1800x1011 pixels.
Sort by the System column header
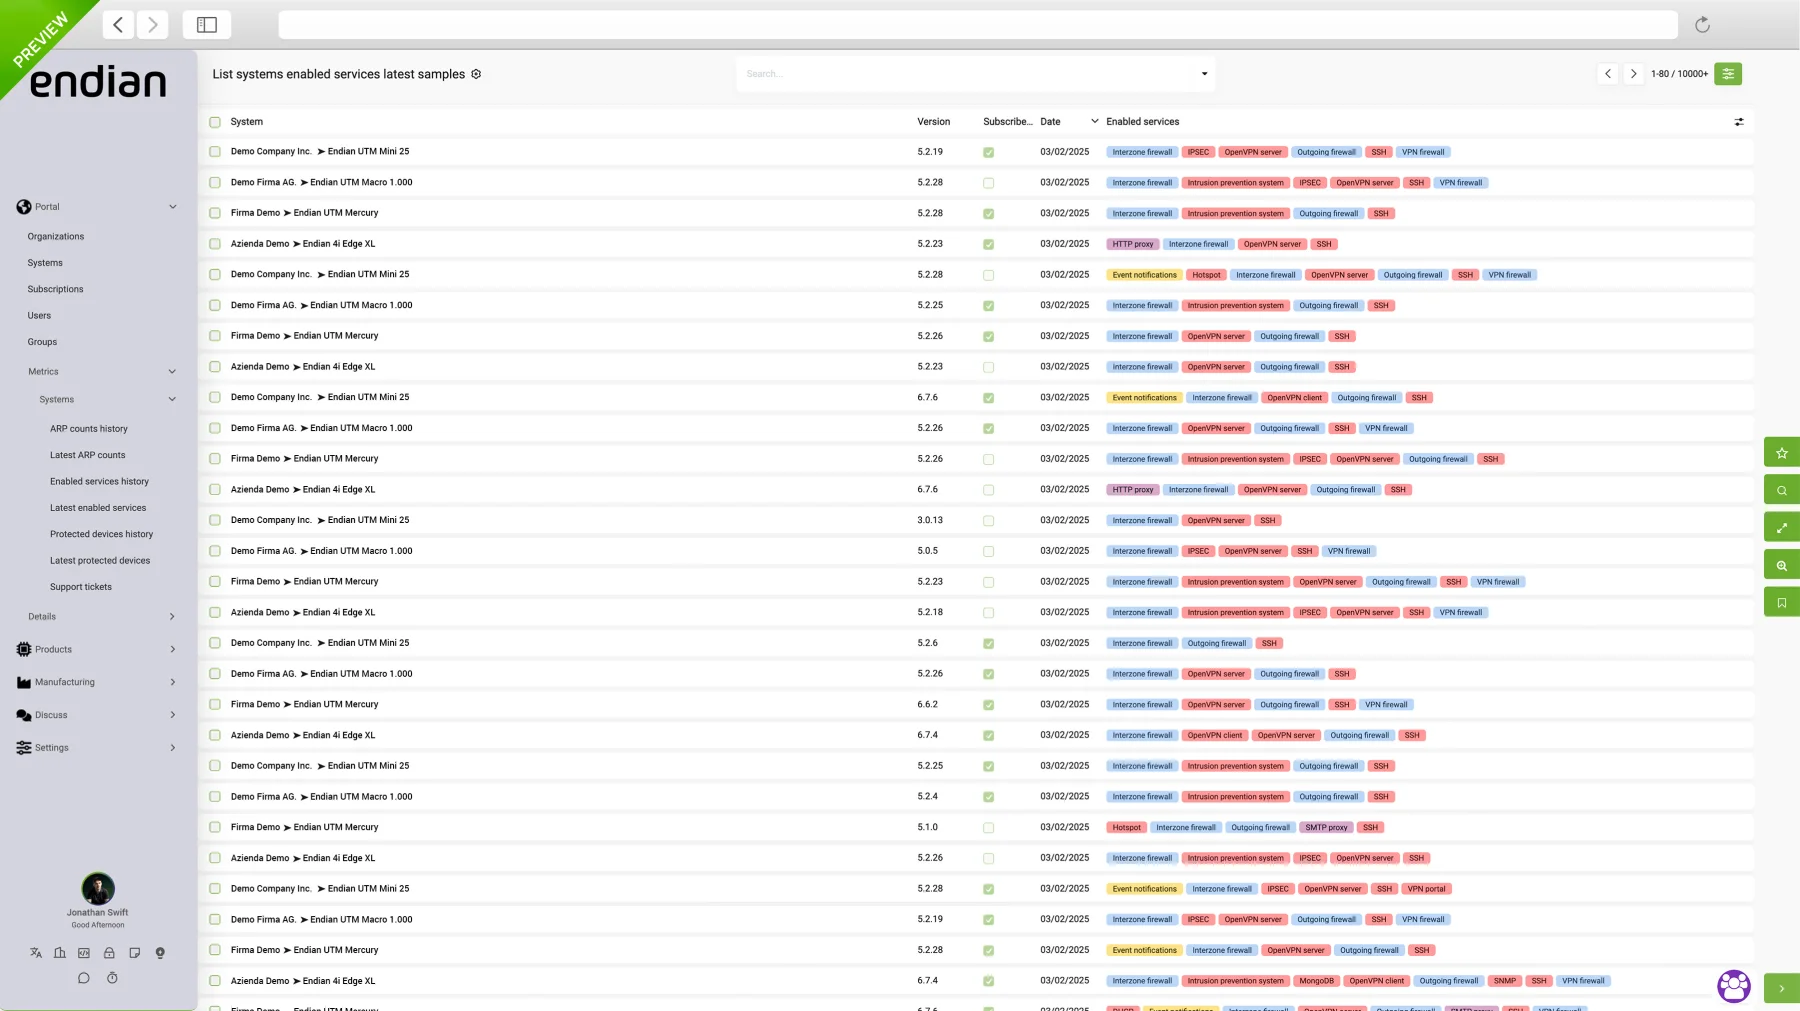coord(247,122)
